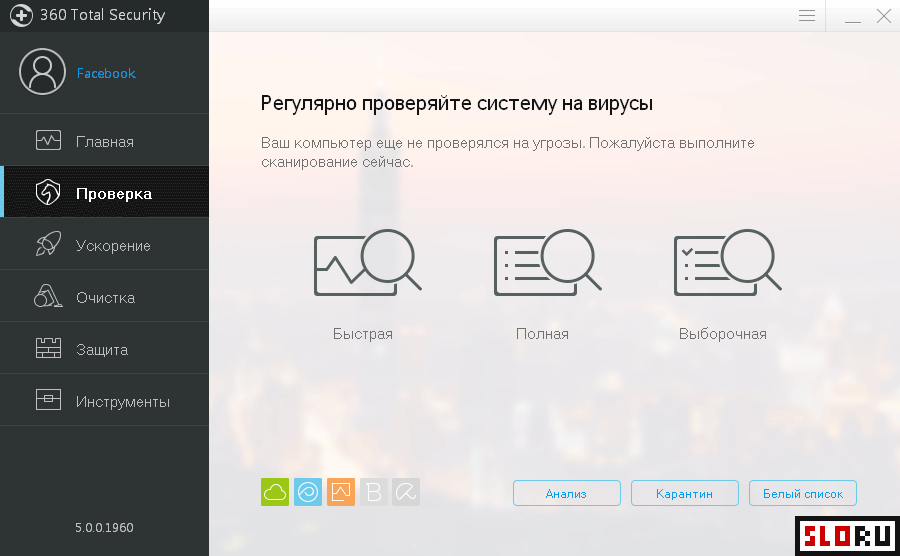
Task: Launch the Выборочная scan icon
Action: (x=727, y=263)
